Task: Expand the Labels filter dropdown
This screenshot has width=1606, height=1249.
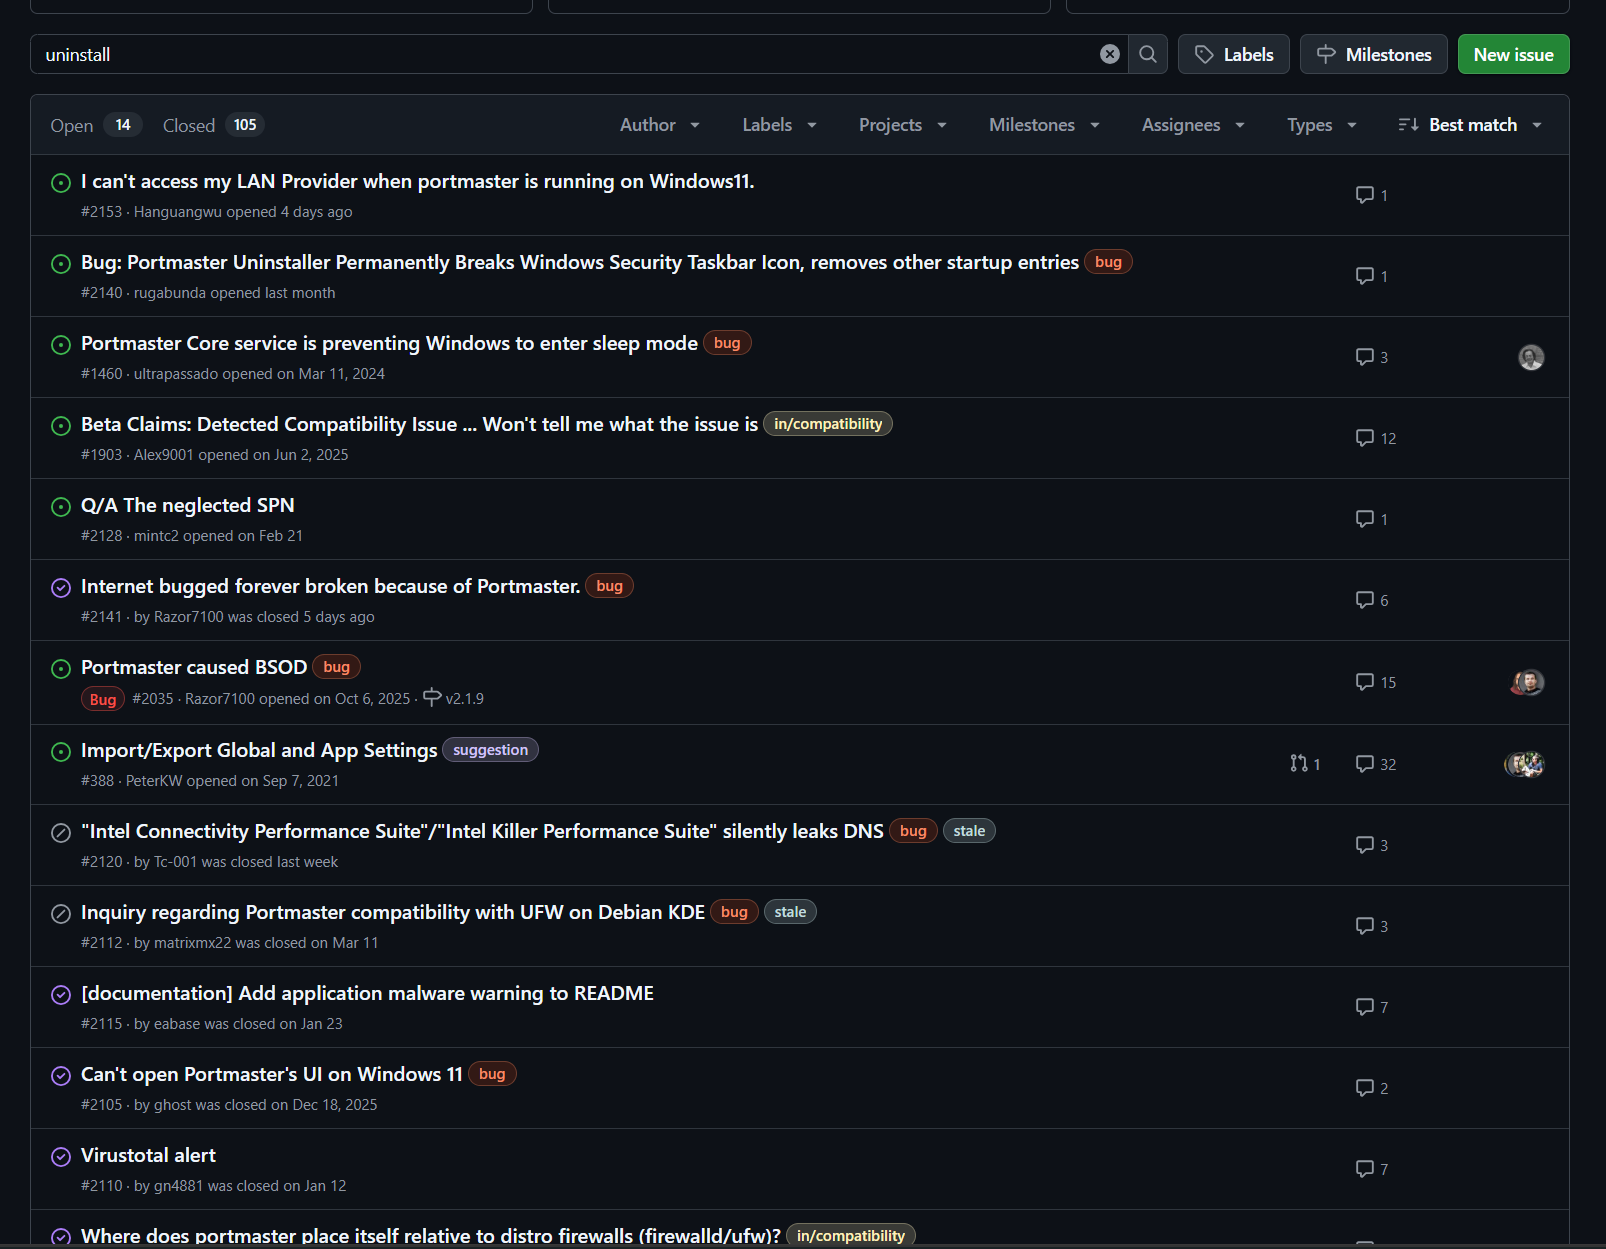Action: coord(780,125)
